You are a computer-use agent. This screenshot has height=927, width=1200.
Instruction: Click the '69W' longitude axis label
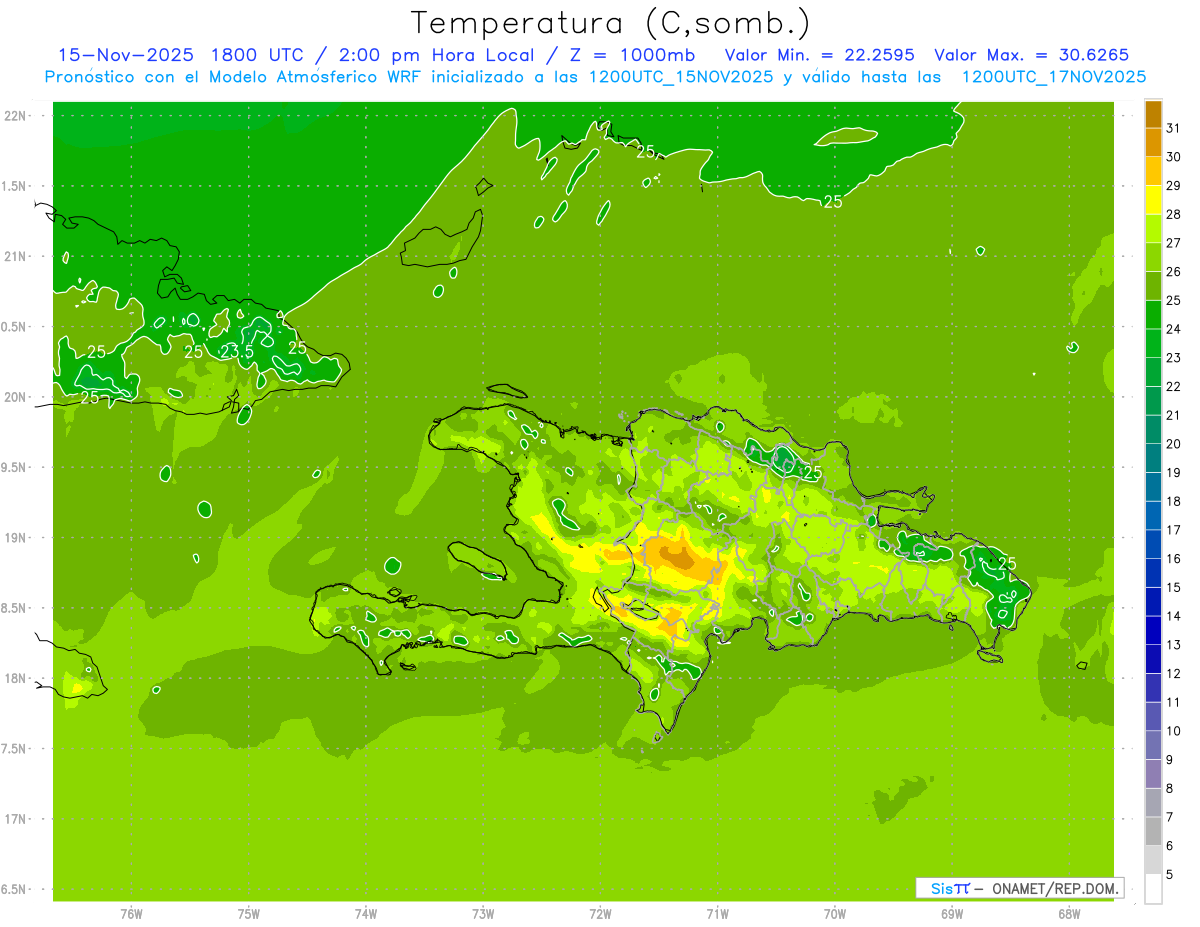pos(952,913)
